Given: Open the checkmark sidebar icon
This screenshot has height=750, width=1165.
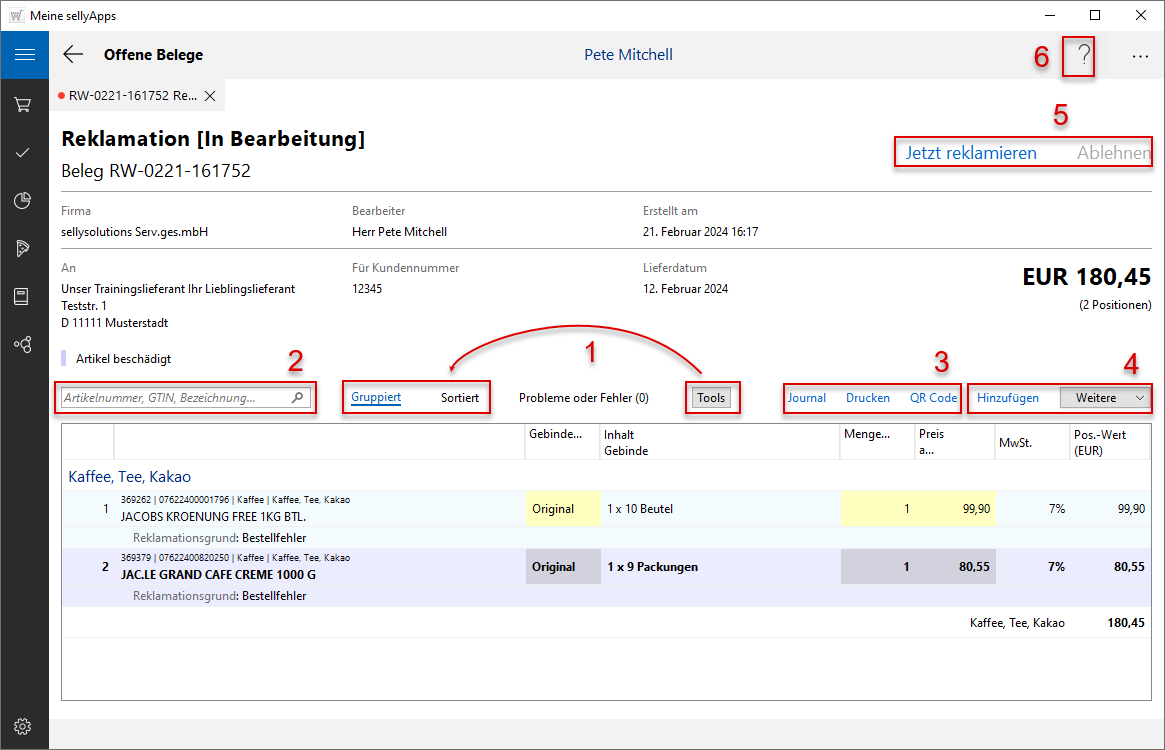Looking at the screenshot, I should pos(24,152).
